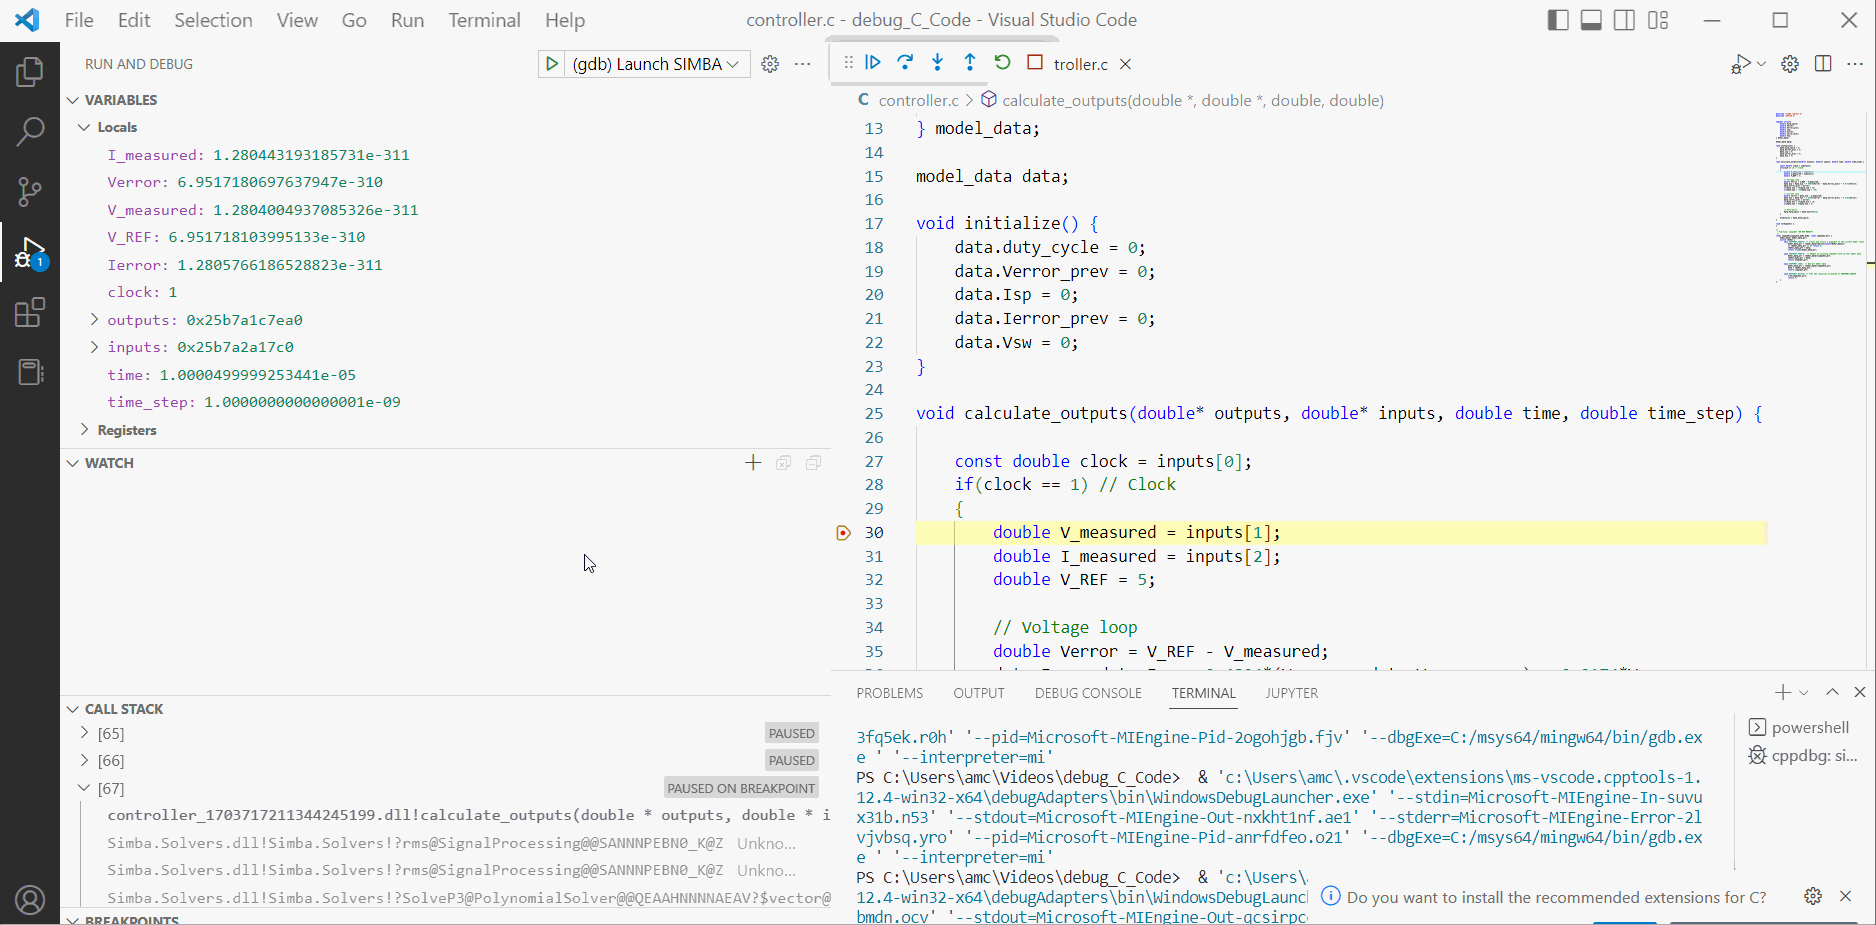
Task: Collapse thread [67] in call stack
Action: tap(84, 788)
